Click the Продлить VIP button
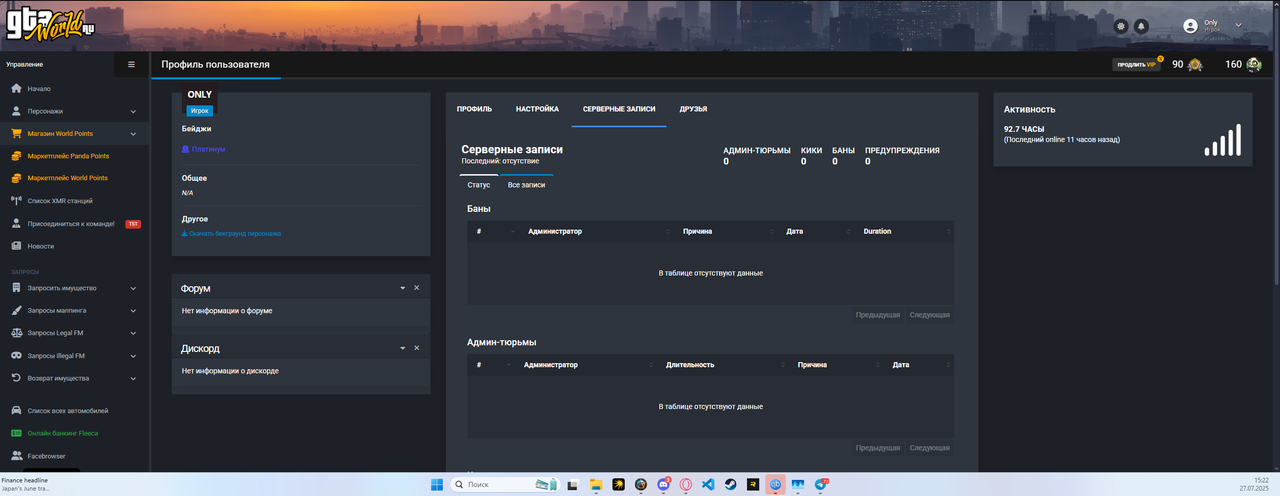Screen dimensions: 1280x496 coord(1137,64)
